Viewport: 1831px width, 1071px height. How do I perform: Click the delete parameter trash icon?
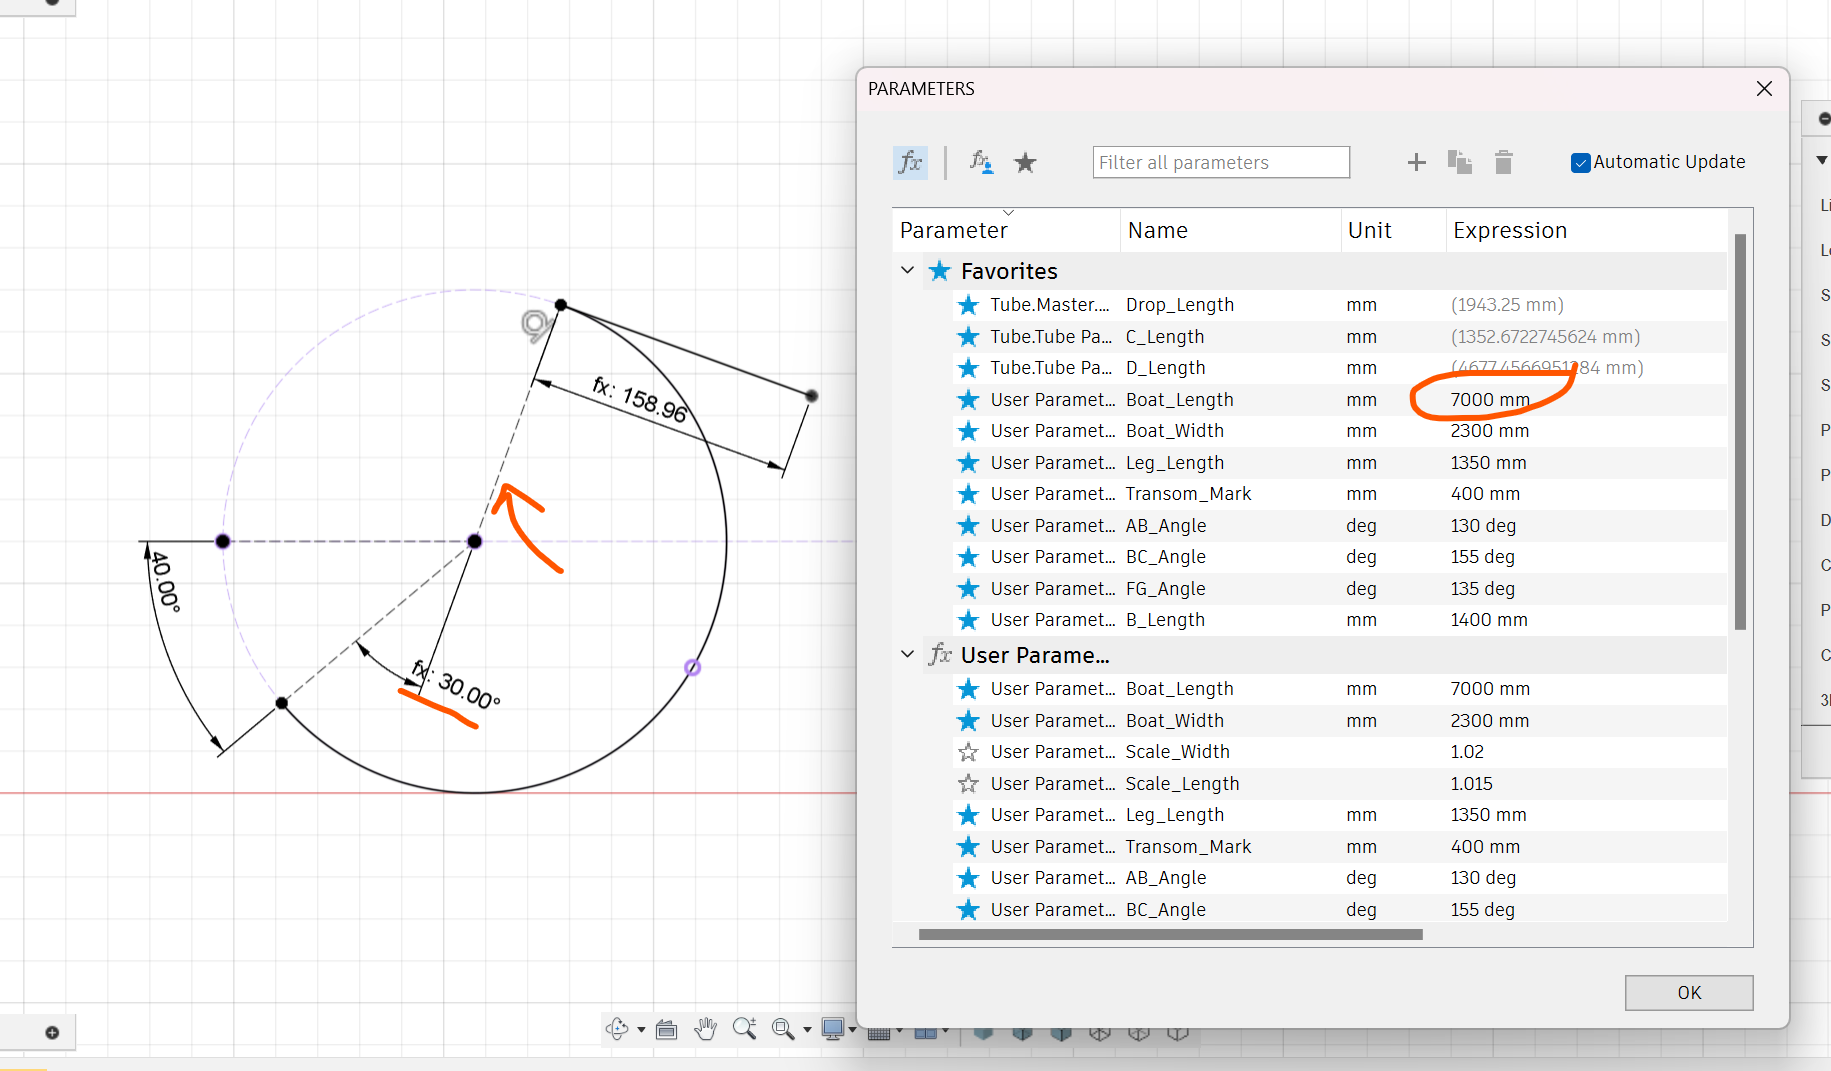1503,162
